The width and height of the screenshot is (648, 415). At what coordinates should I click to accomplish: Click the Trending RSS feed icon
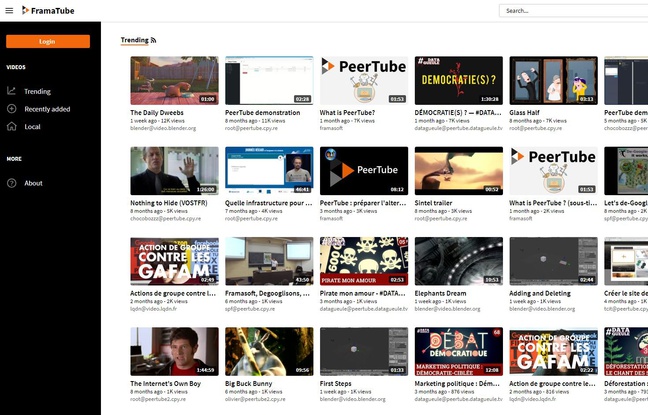153,40
